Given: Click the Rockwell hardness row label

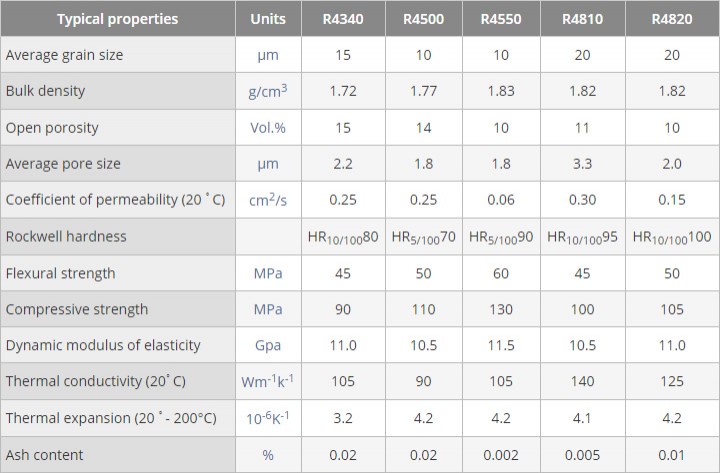Looking at the screenshot, I should tap(66, 236).
